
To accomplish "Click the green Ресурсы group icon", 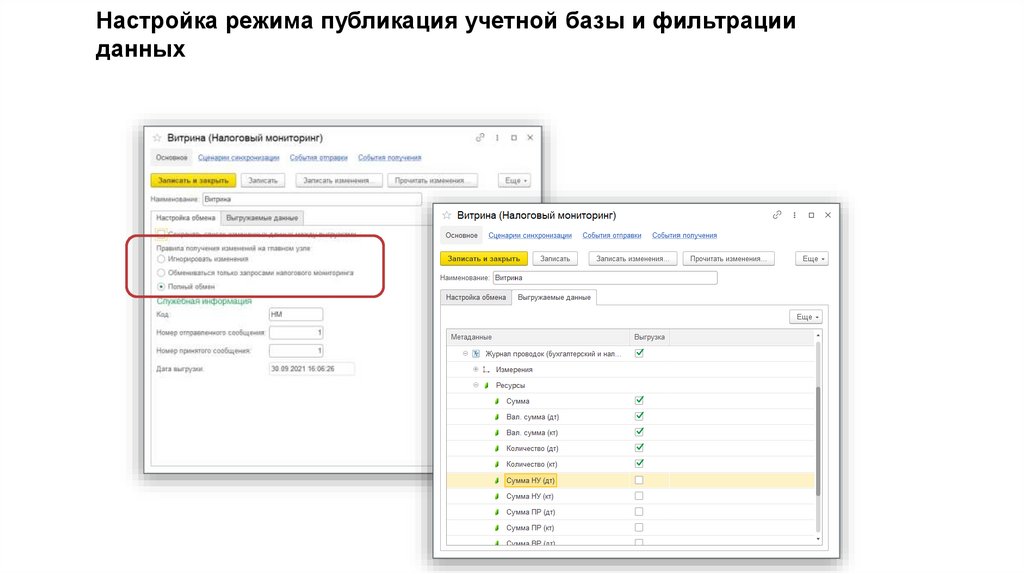I will [x=487, y=385].
